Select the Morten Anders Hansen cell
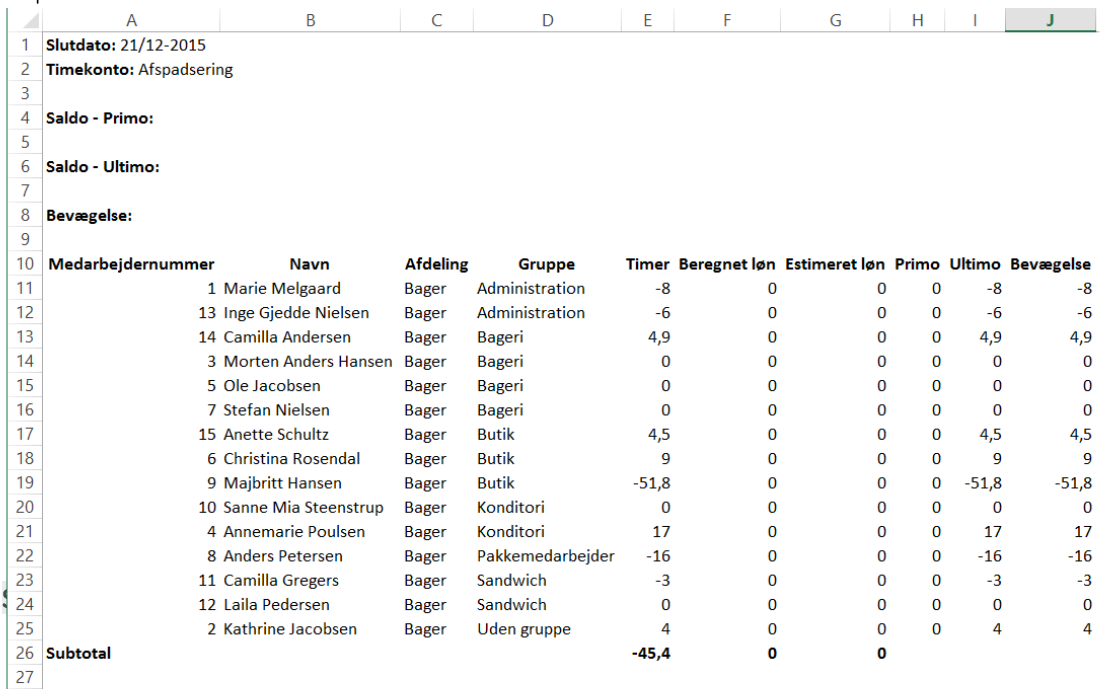 [307, 361]
